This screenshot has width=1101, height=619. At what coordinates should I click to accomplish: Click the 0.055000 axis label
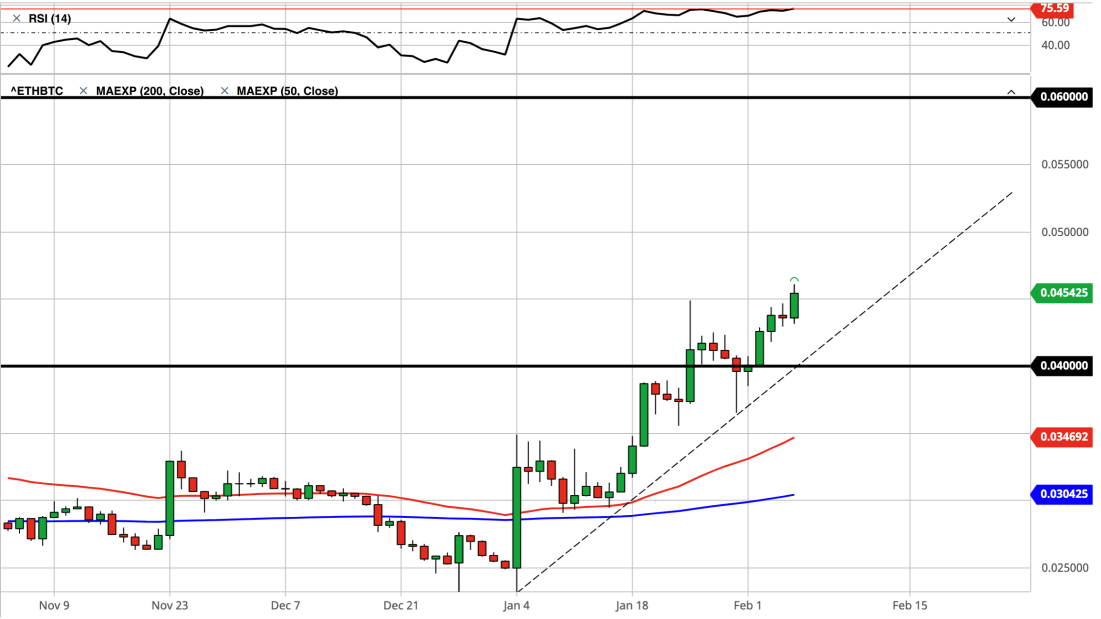[1064, 164]
